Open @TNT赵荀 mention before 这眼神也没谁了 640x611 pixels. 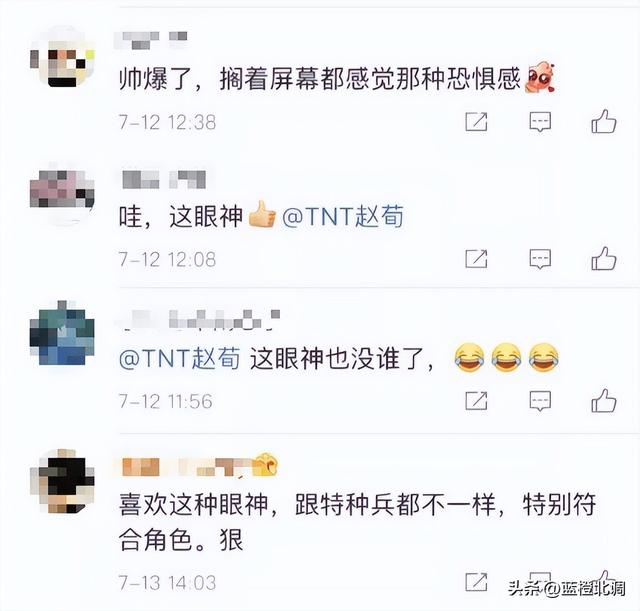point(180,358)
